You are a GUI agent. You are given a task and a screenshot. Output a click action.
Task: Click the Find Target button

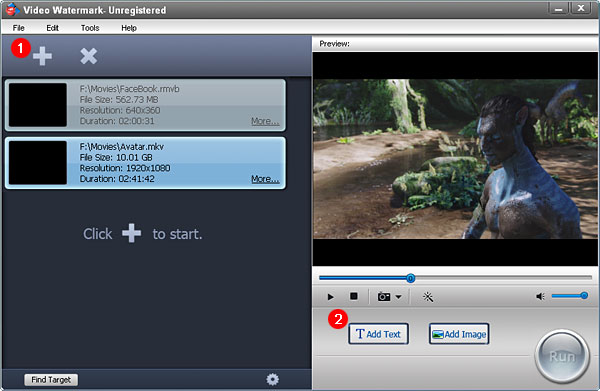point(51,380)
